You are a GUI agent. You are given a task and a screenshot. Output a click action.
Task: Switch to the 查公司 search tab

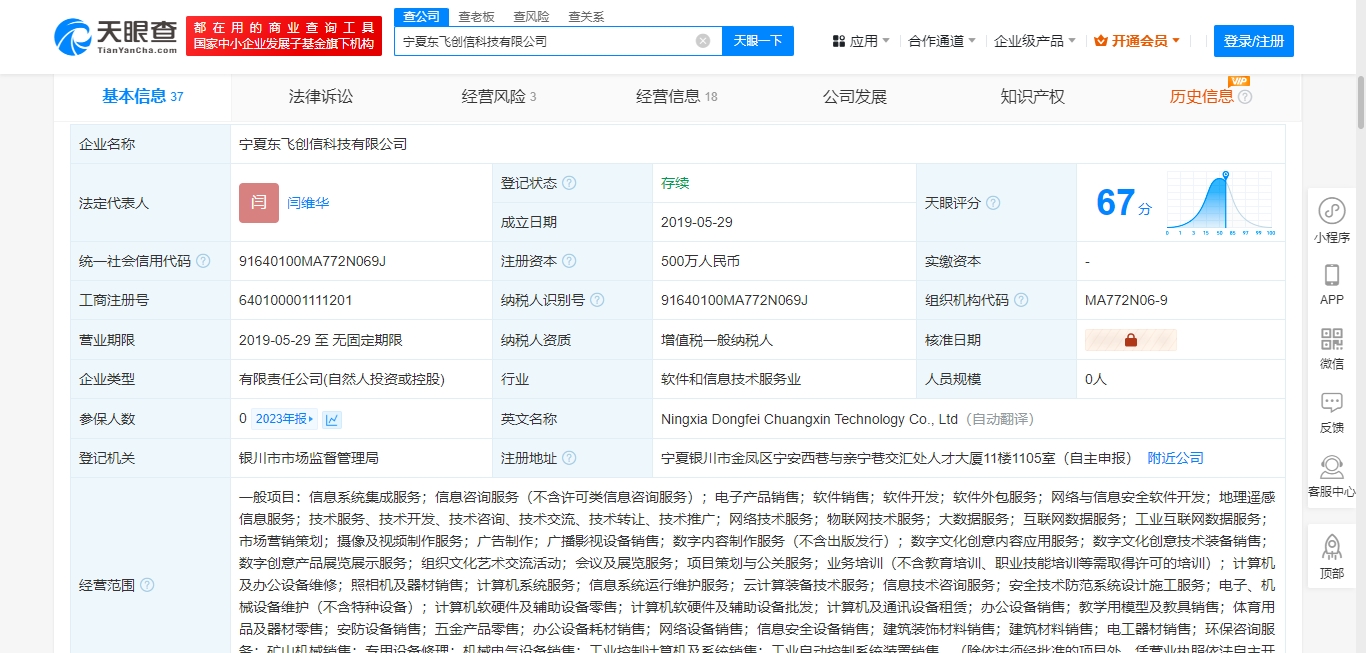point(421,16)
